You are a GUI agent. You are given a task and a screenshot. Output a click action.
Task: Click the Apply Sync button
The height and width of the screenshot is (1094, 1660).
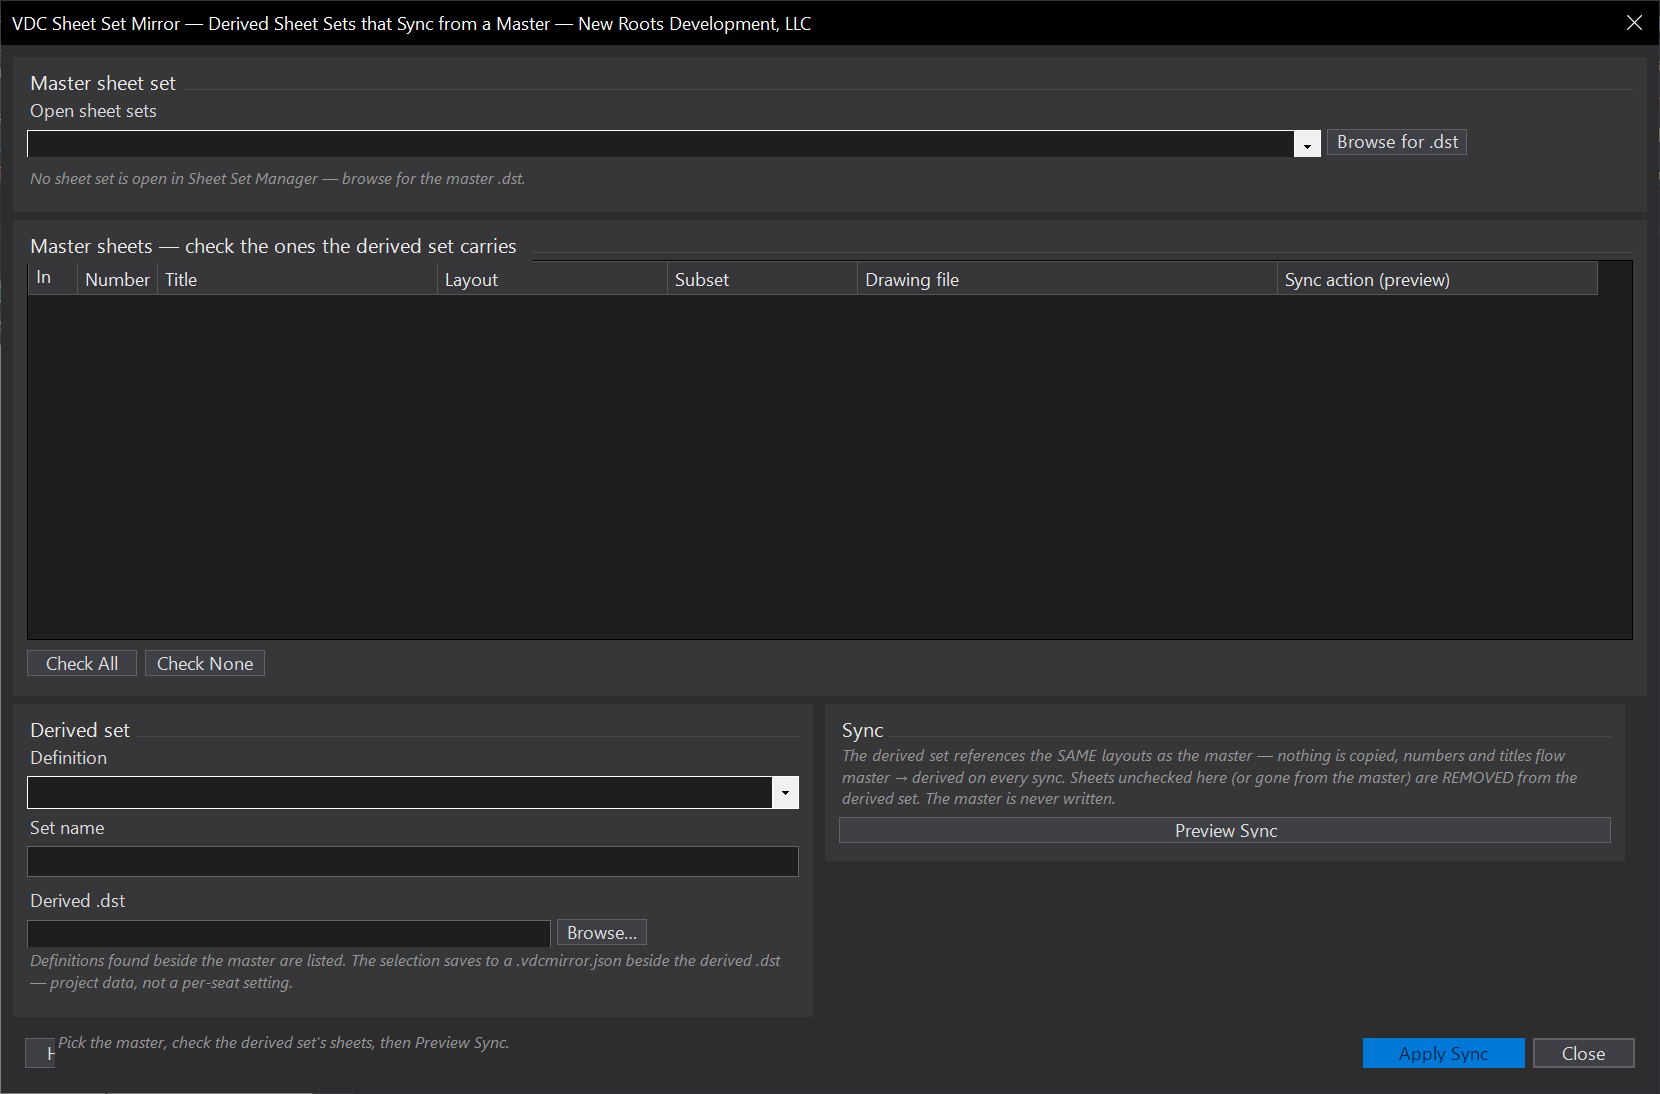(1443, 1053)
